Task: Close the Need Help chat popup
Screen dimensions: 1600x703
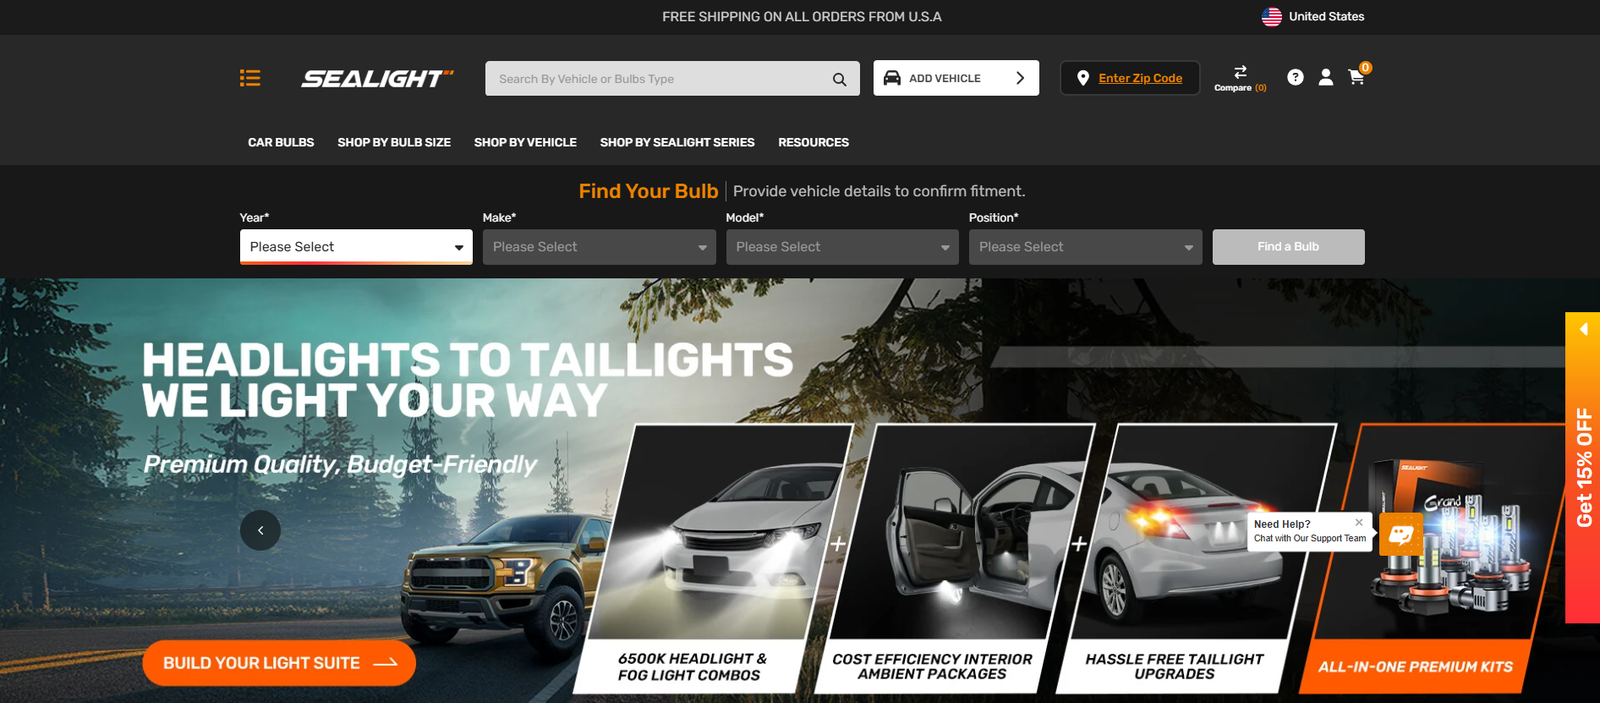Action: [x=1359, y=522]
